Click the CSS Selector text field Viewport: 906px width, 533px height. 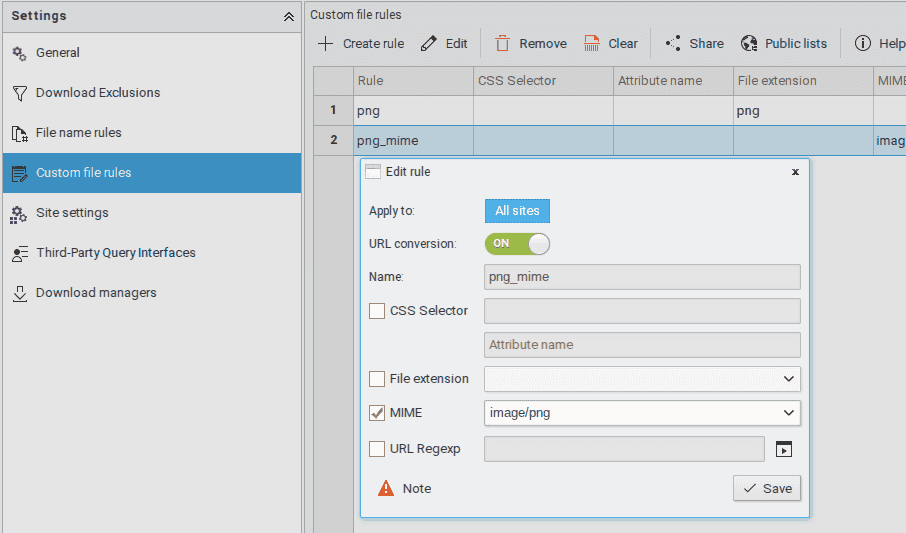coord(642,311)
